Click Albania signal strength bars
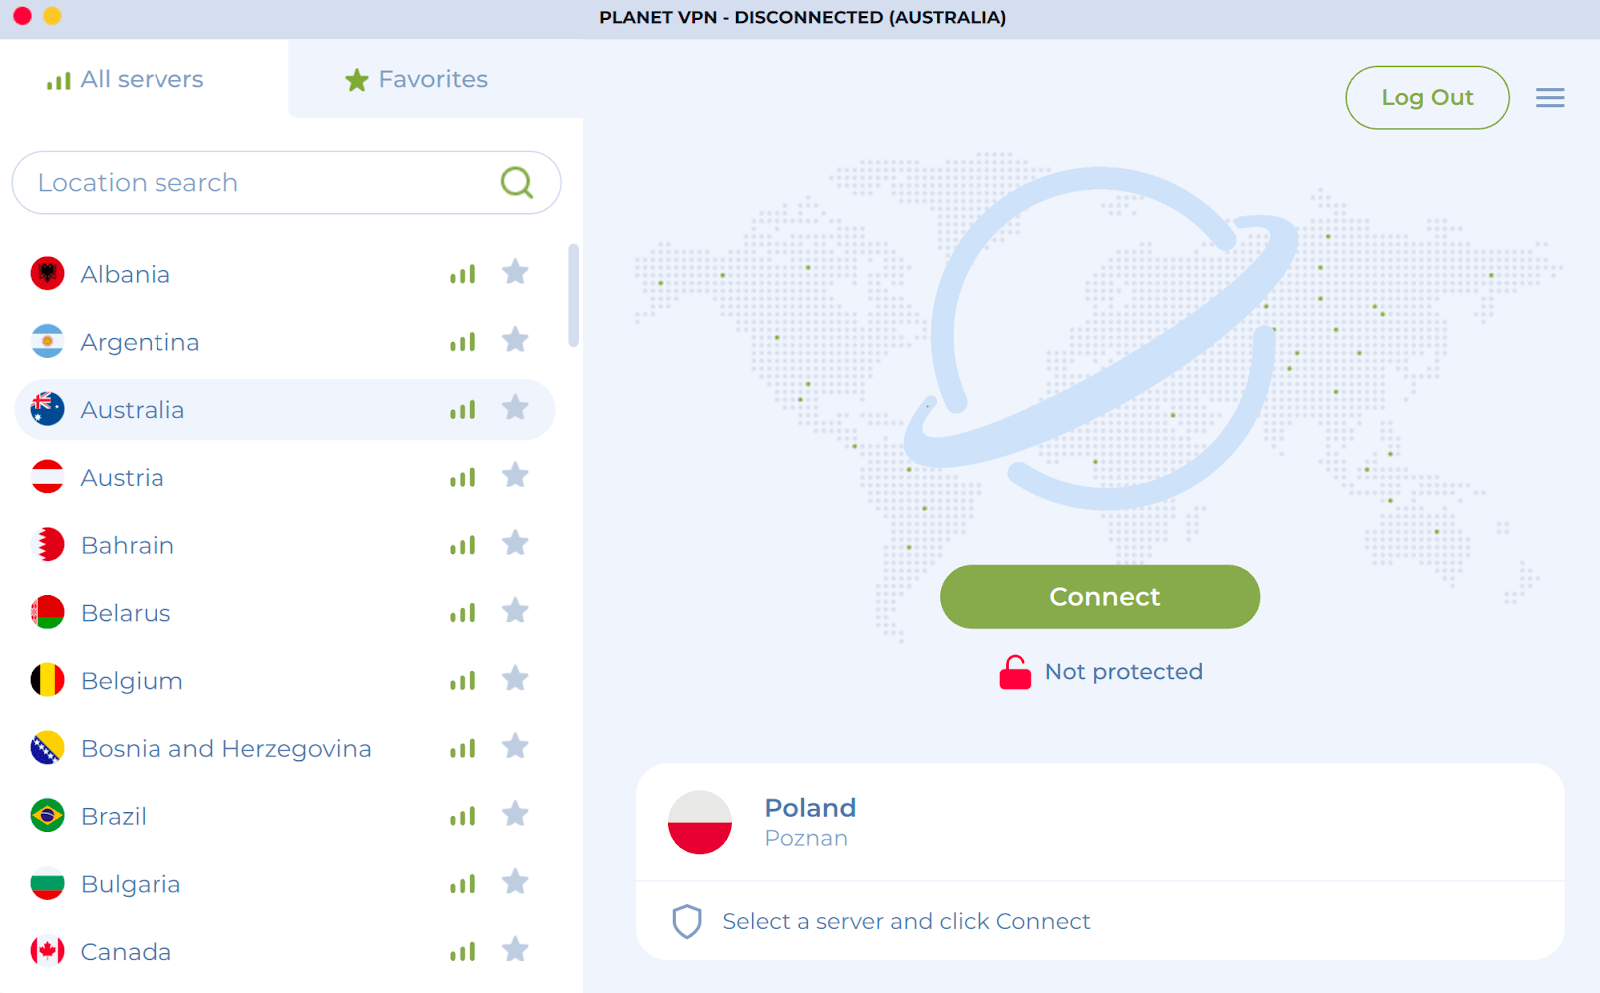 [462, 274]
